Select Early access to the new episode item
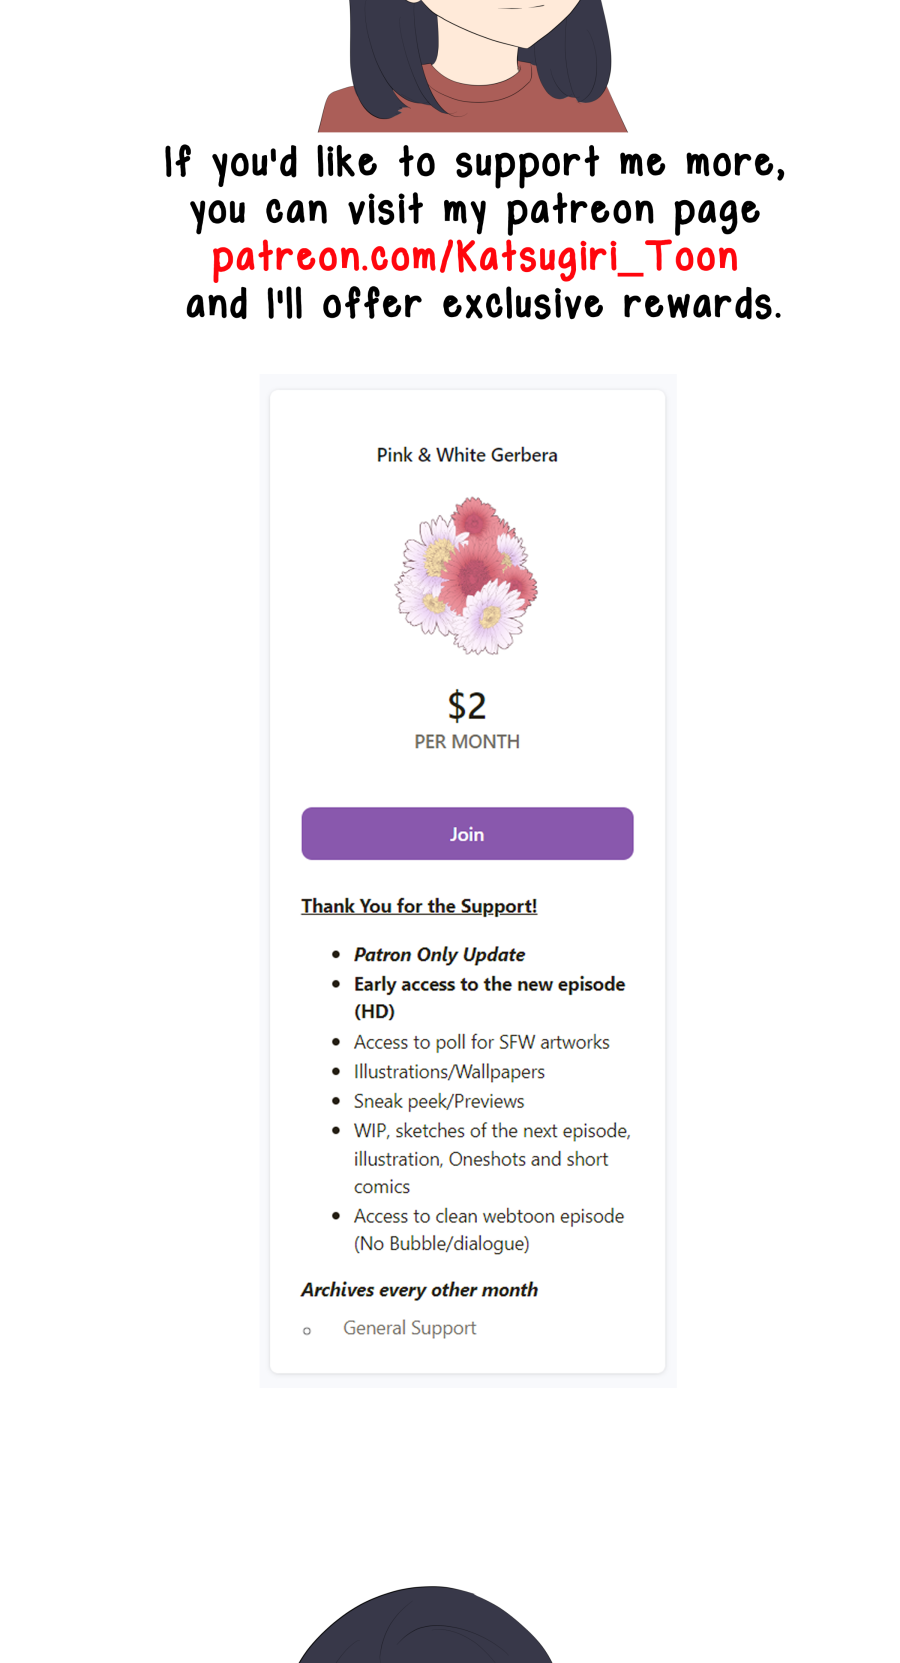Image resolution: width=900 pixels, height=1663 pixels. pyautogui.click(x=489, y=985)
